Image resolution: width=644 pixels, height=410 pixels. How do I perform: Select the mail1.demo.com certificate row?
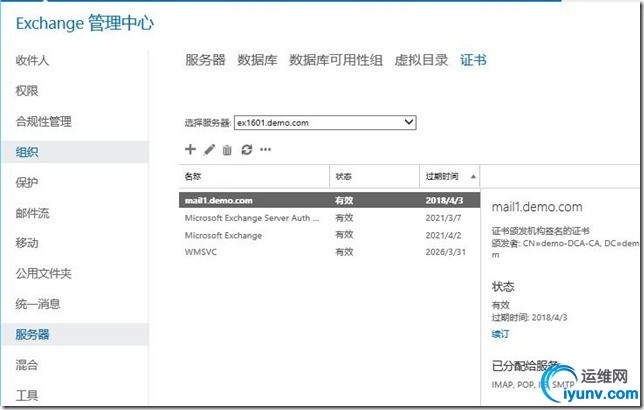[250, 200]
